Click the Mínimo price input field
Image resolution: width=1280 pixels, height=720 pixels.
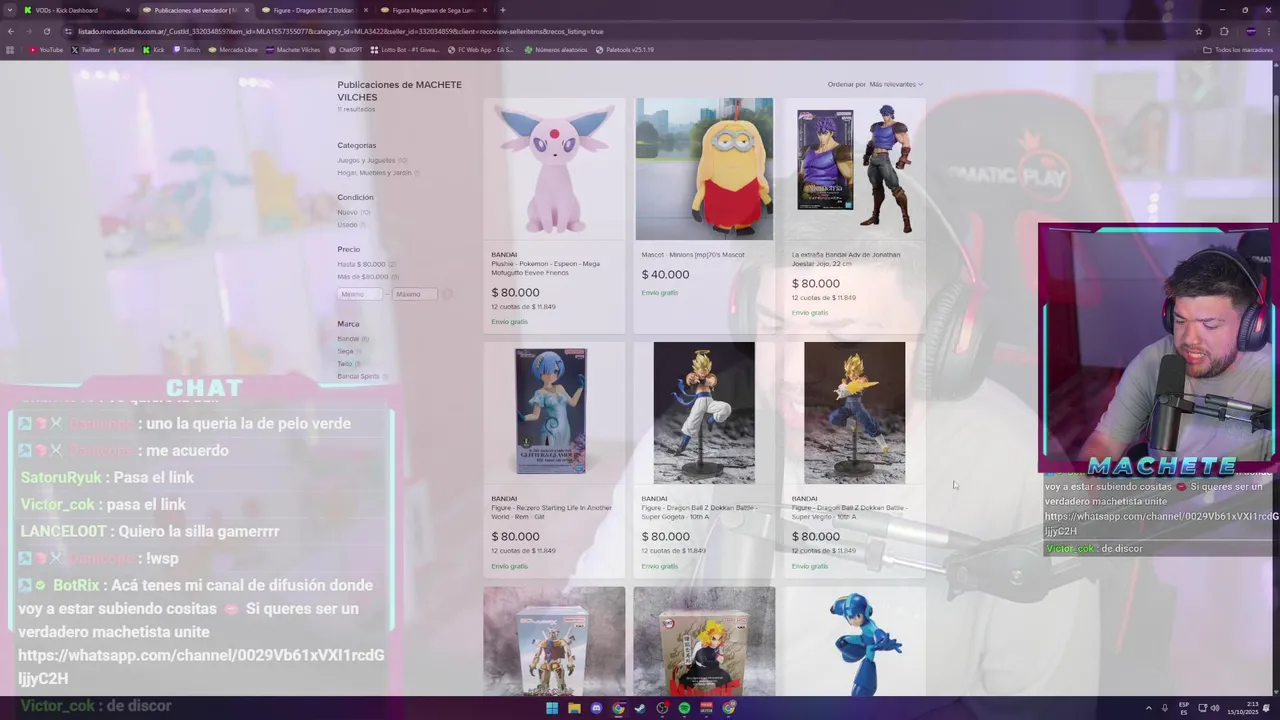pyautogui.click(x=360, y=294)
